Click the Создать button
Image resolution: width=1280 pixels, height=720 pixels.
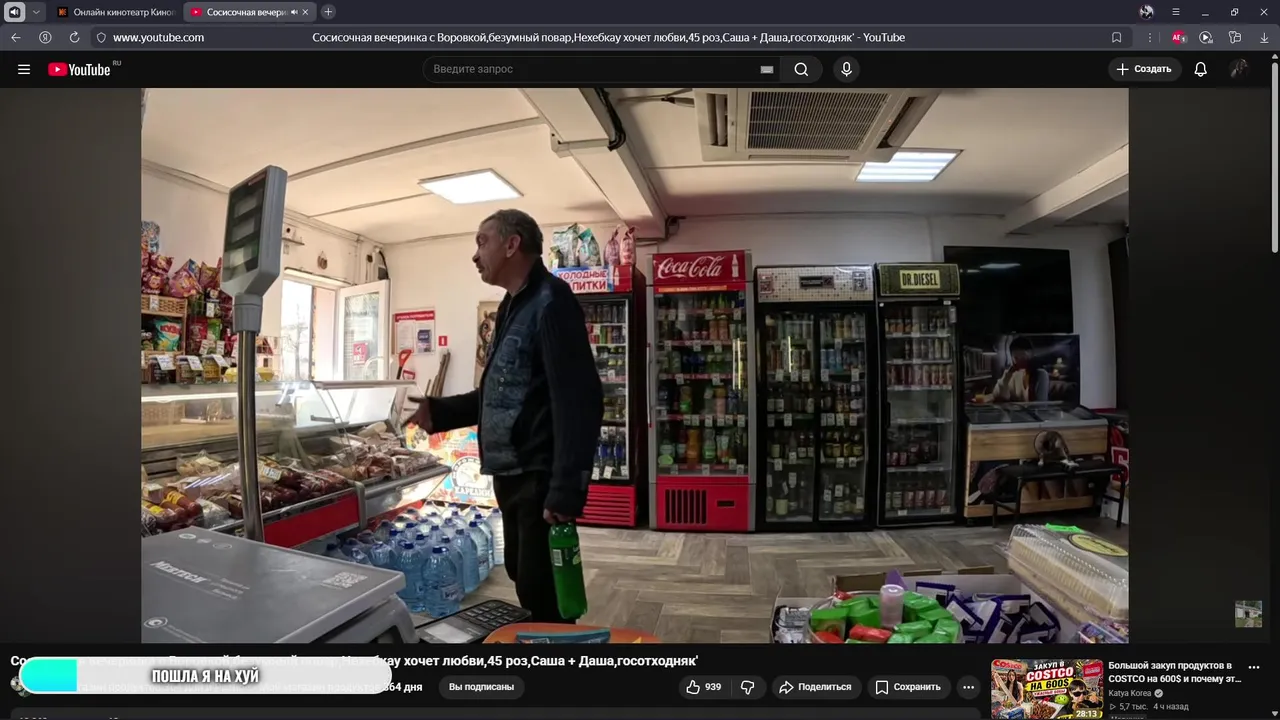click(1144, 69)
